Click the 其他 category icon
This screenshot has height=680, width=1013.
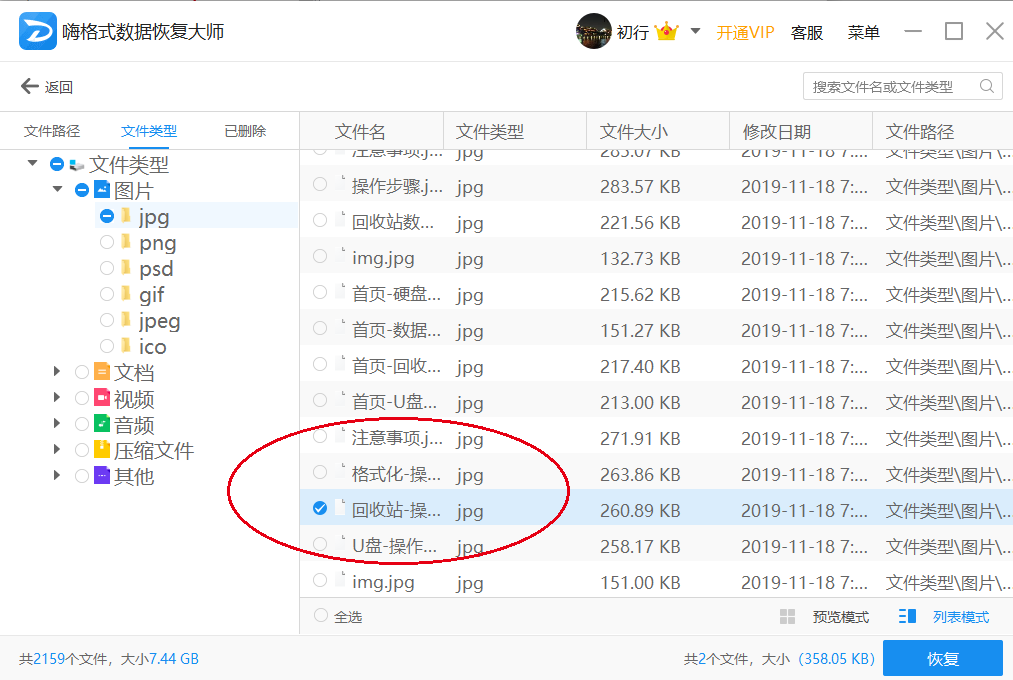[102, 475]
